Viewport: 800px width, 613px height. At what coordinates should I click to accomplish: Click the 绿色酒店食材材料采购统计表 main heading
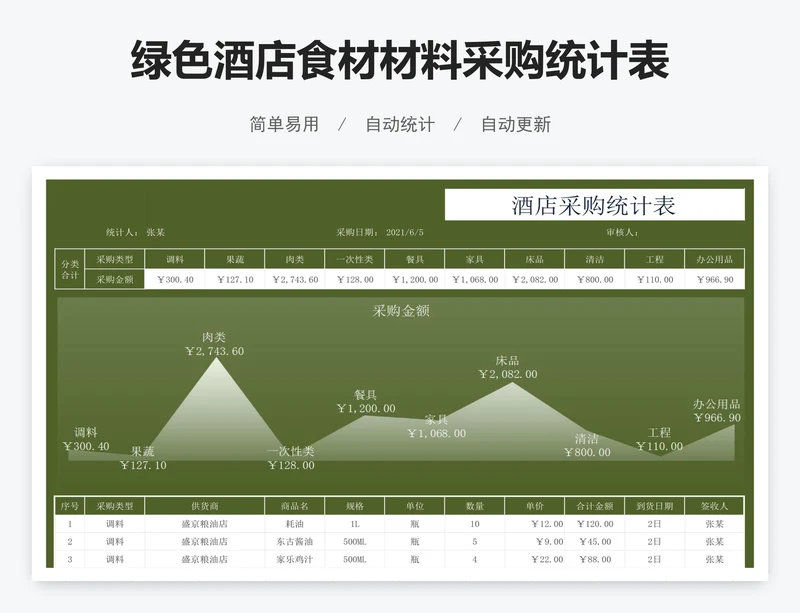point(400,61)
